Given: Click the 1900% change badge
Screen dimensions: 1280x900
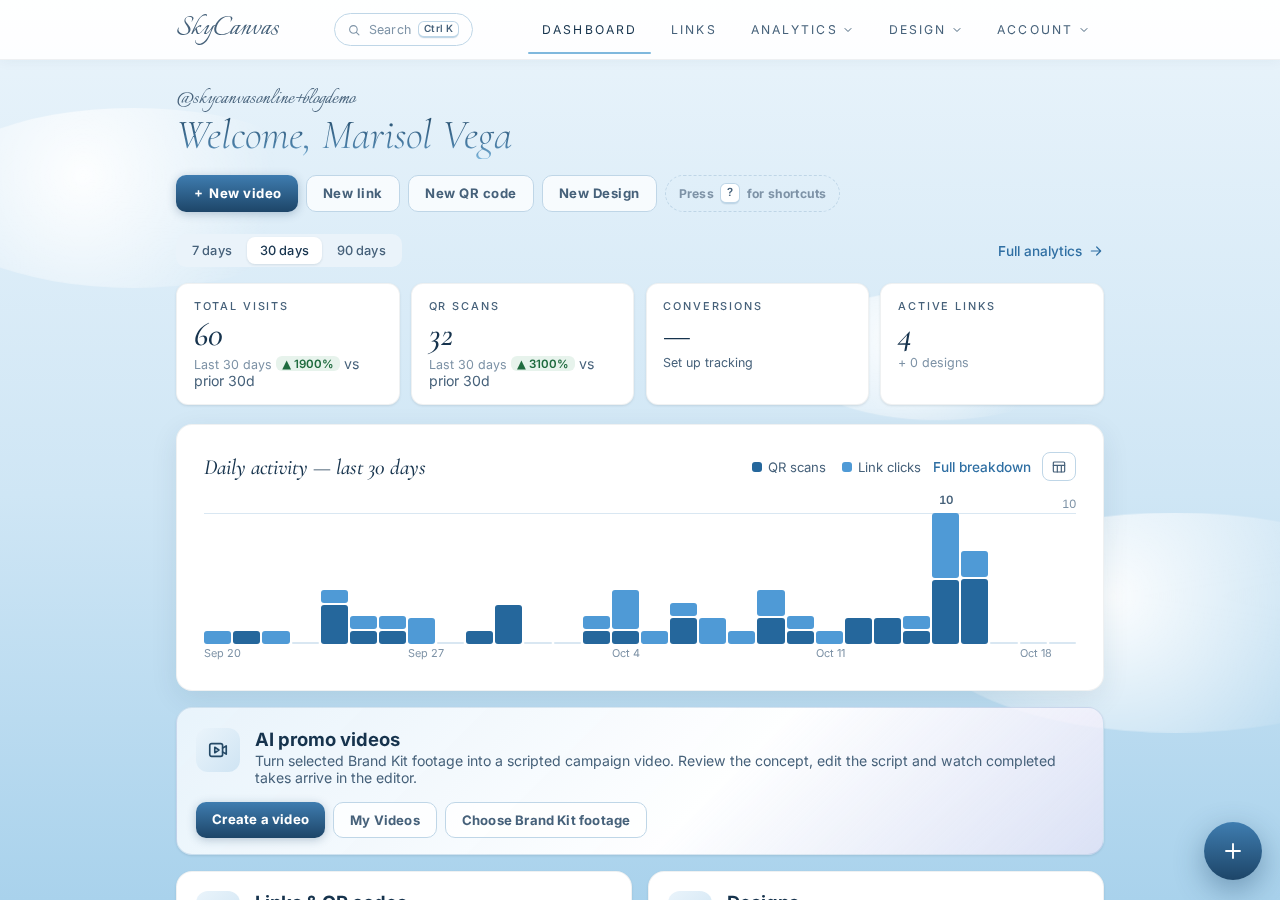Looking at the screenshot, I should pos(308,364).
